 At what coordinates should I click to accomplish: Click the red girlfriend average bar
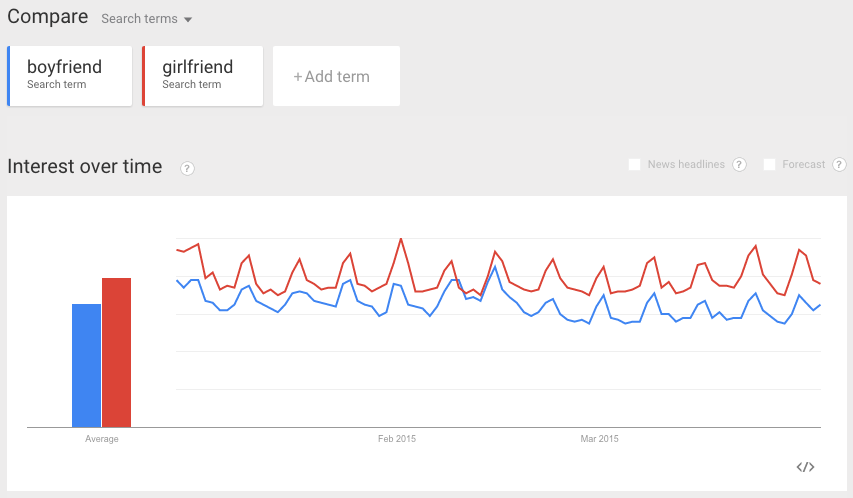pos(116,353)
